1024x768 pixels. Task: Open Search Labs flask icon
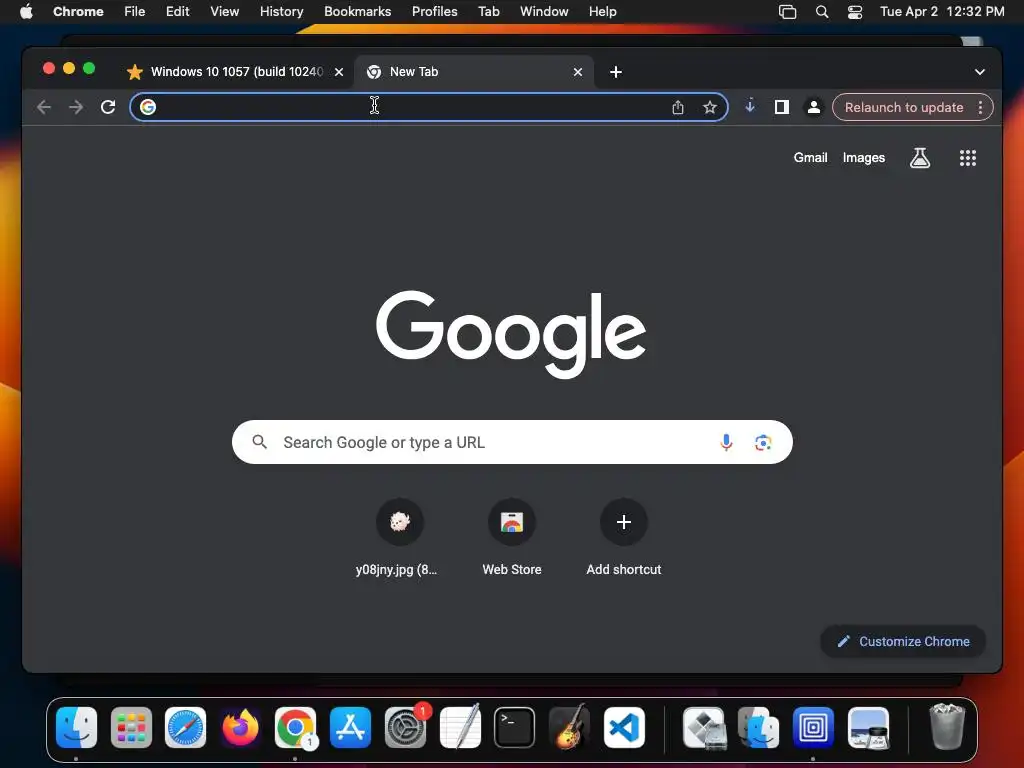tap(920, 157)
